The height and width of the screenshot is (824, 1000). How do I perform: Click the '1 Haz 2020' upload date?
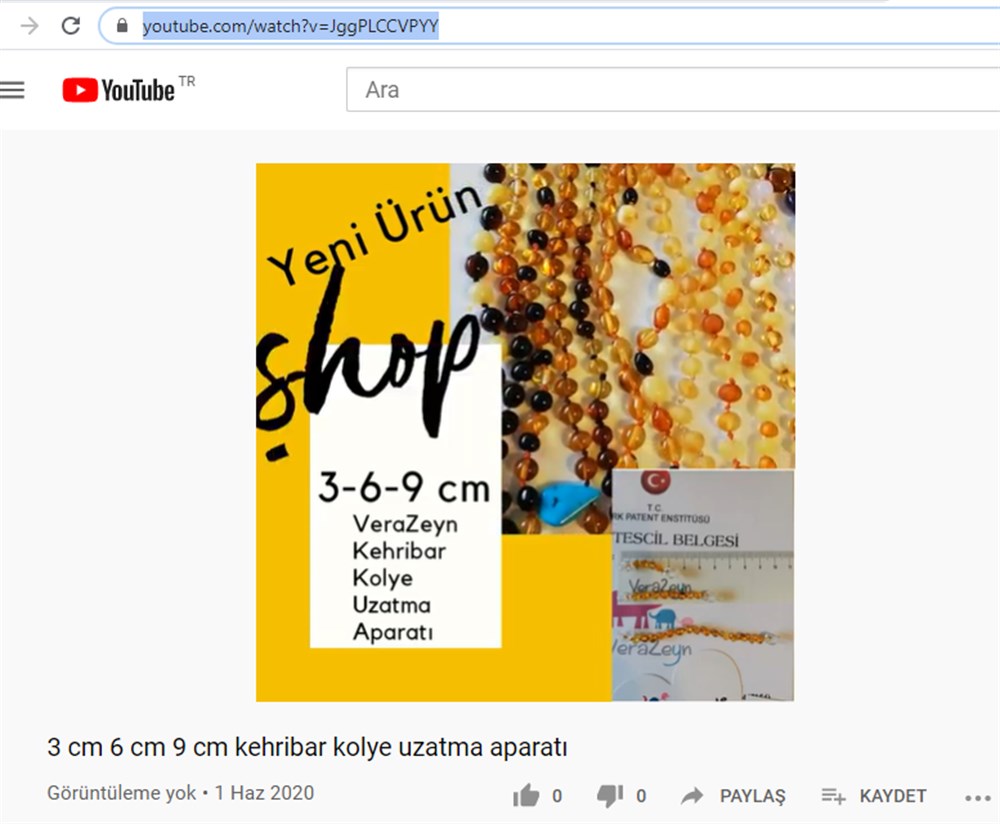264,793
